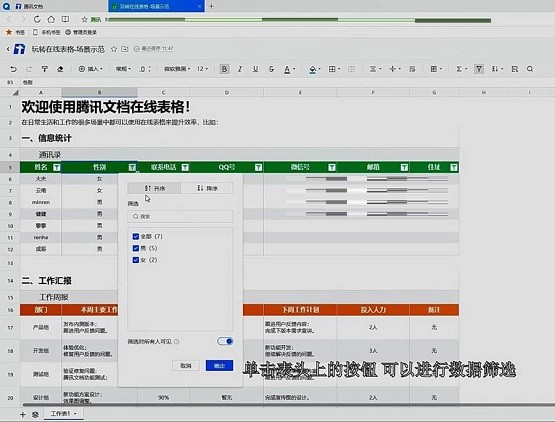Image resolution: width=555 pixels, height=422 pixels.
Task: Click the move to folder icon
Action: tap(125, 49)
